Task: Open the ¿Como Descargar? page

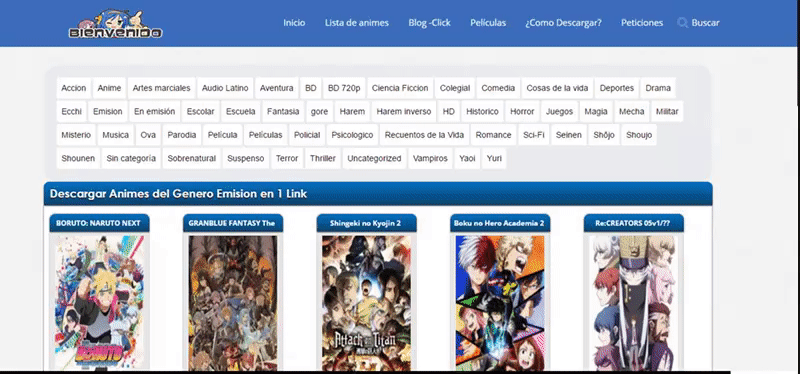Action: (563, 23)
